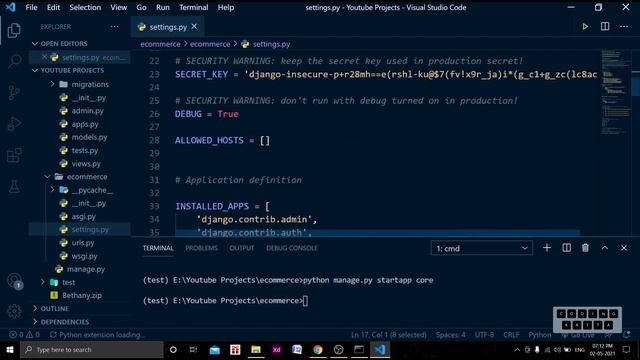Open the Help menu
Screen dimensions: 640x360
point(226,7)
